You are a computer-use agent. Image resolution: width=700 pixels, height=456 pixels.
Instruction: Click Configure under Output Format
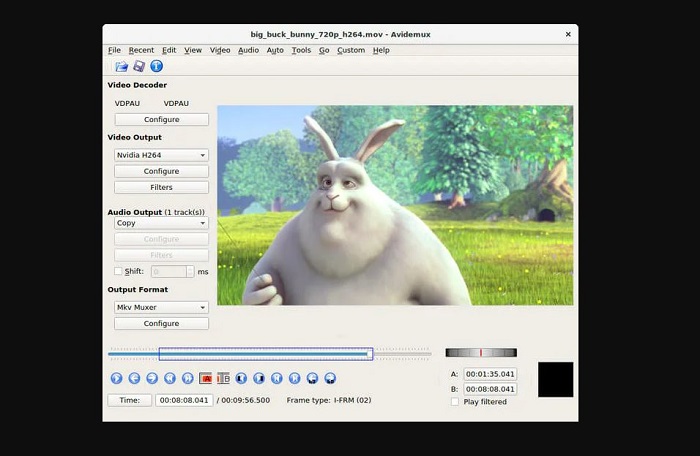pyautogui.click(x=161, y=323)
